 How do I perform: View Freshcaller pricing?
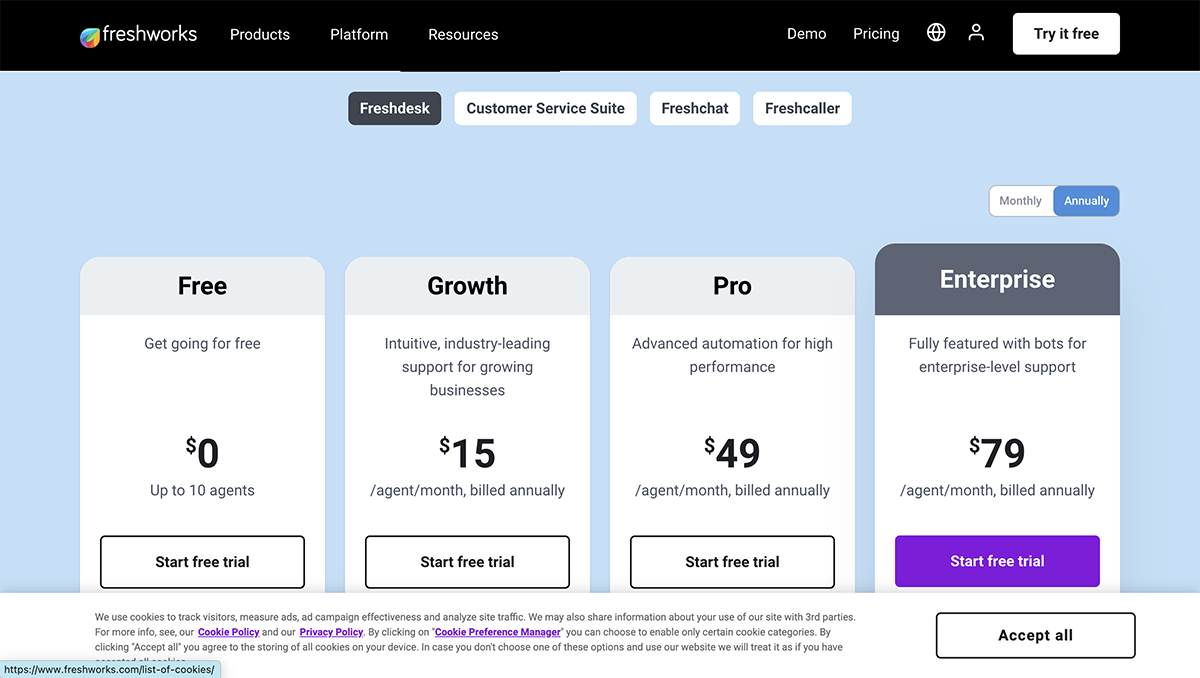[802, 108]
